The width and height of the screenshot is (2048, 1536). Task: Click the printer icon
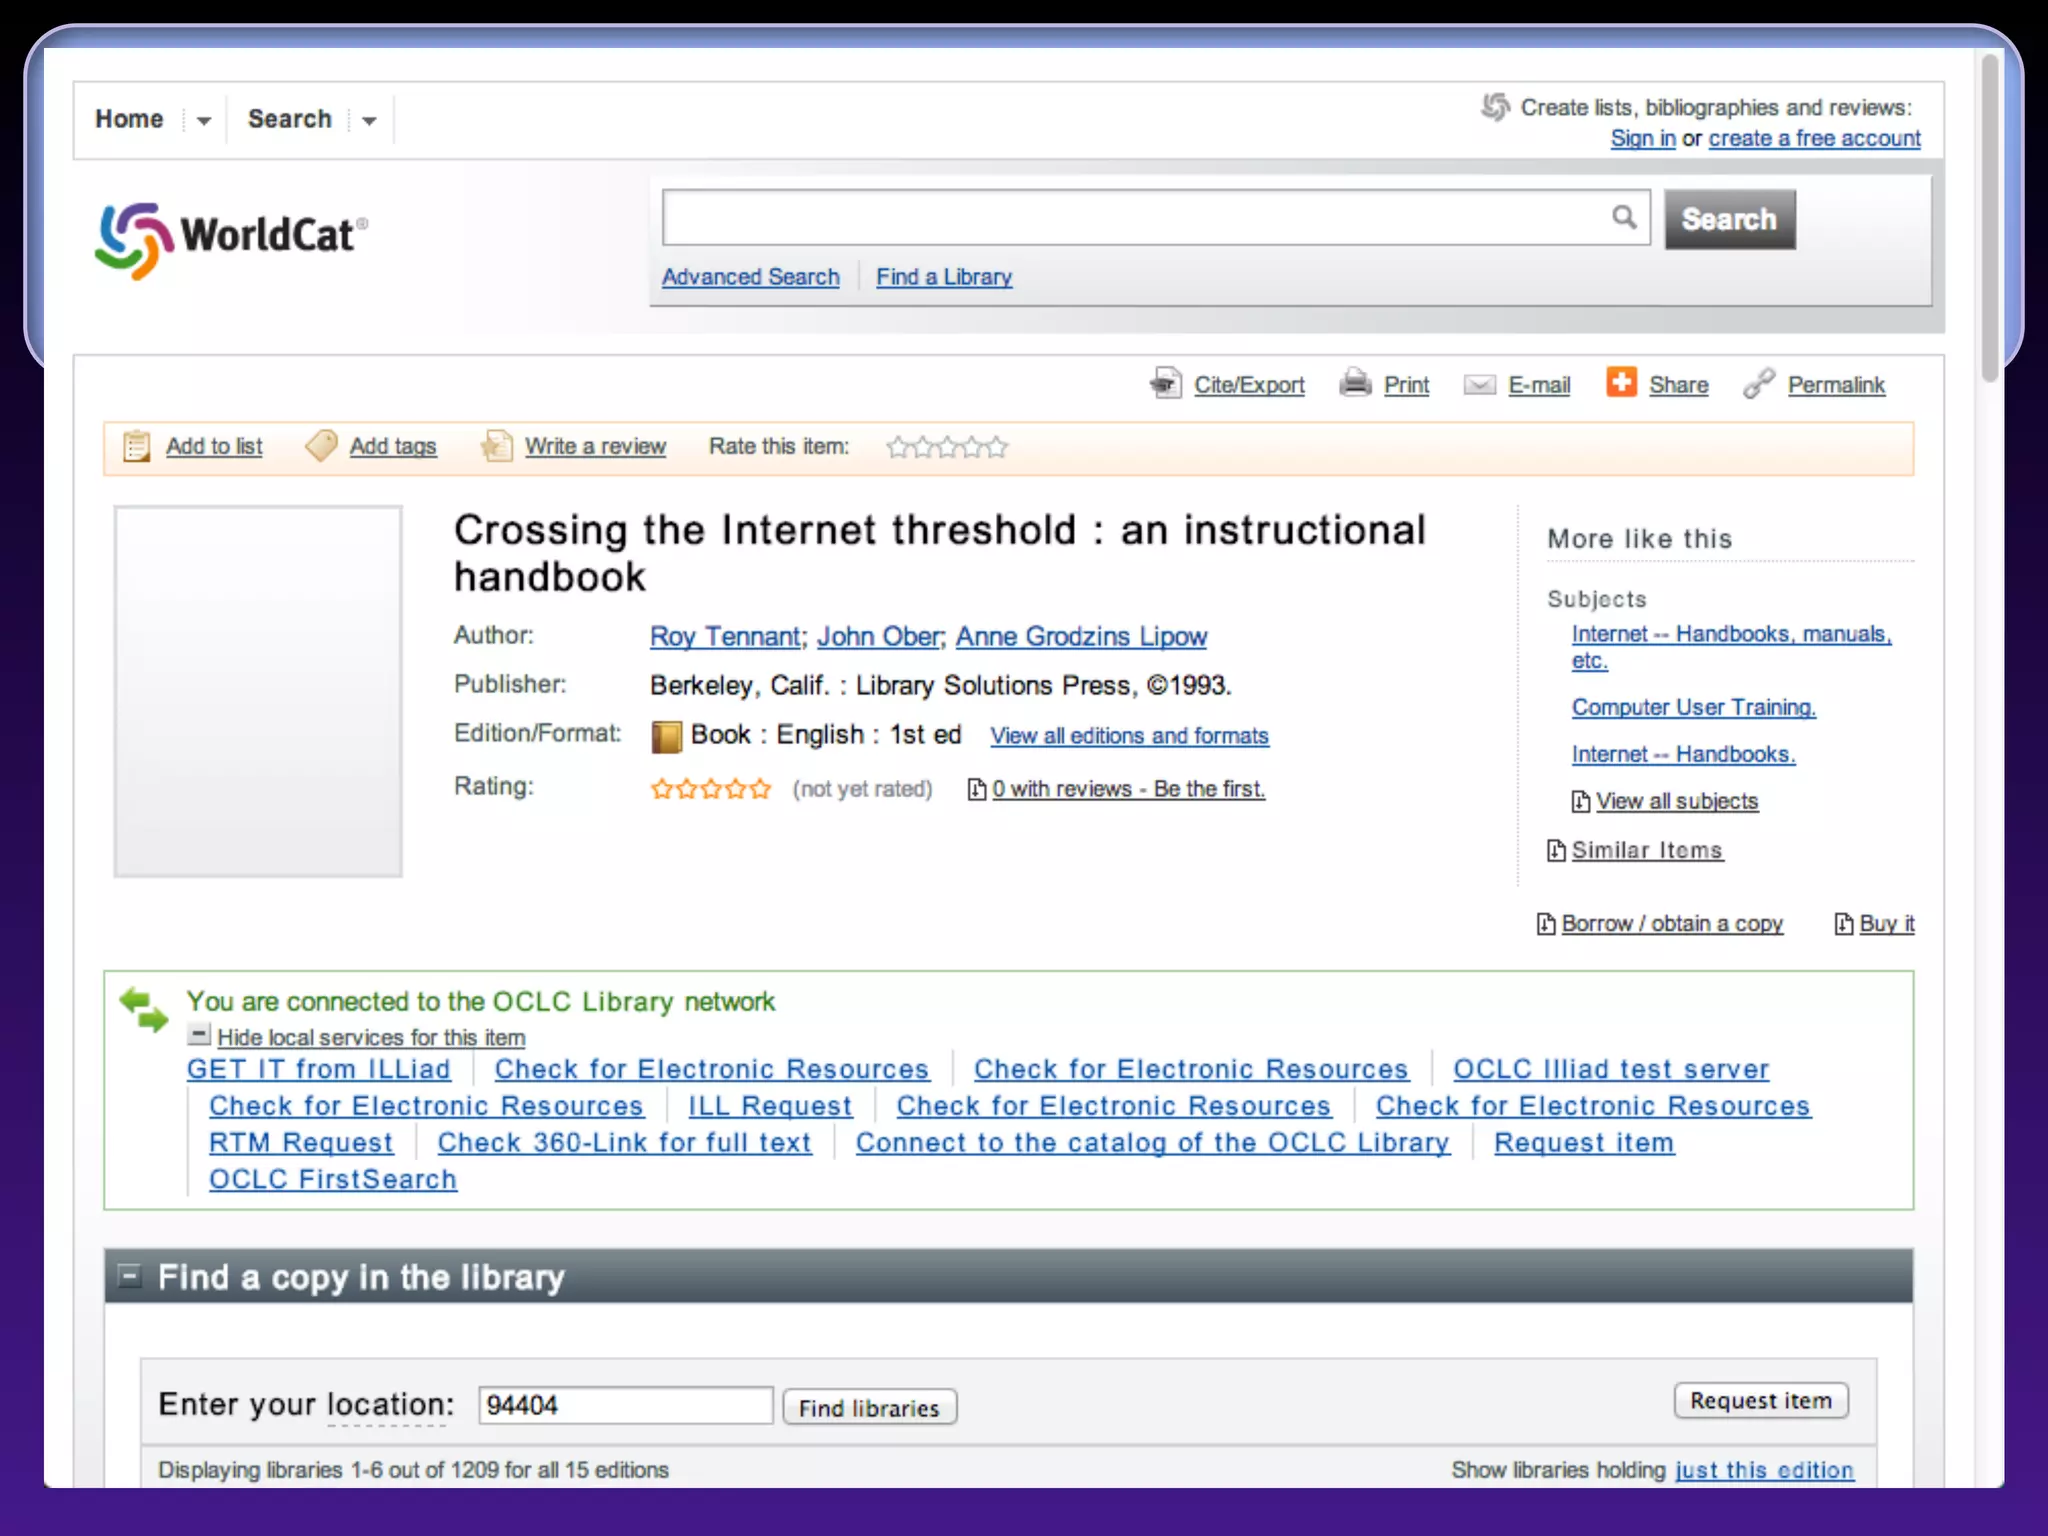1355,383
